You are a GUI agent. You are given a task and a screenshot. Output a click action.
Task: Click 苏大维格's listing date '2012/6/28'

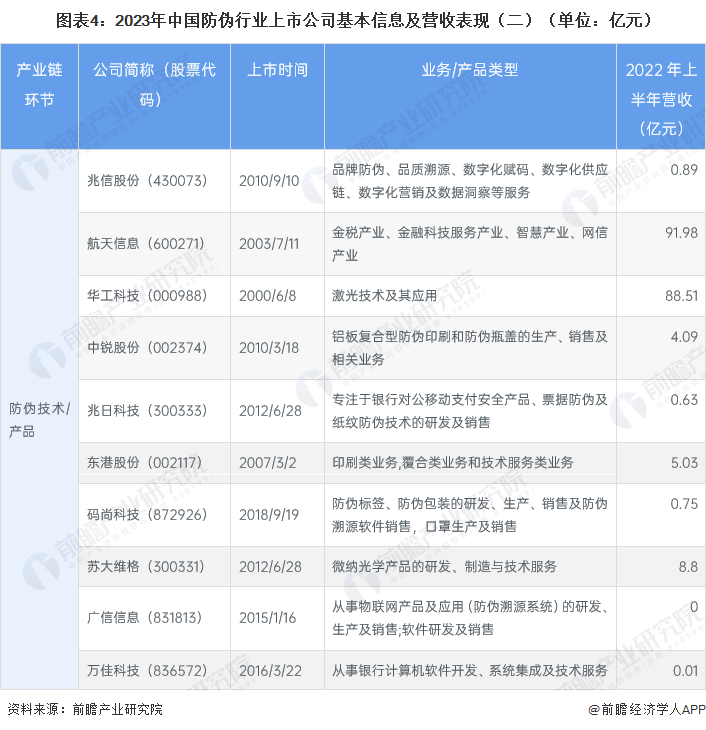click(271, 567)
